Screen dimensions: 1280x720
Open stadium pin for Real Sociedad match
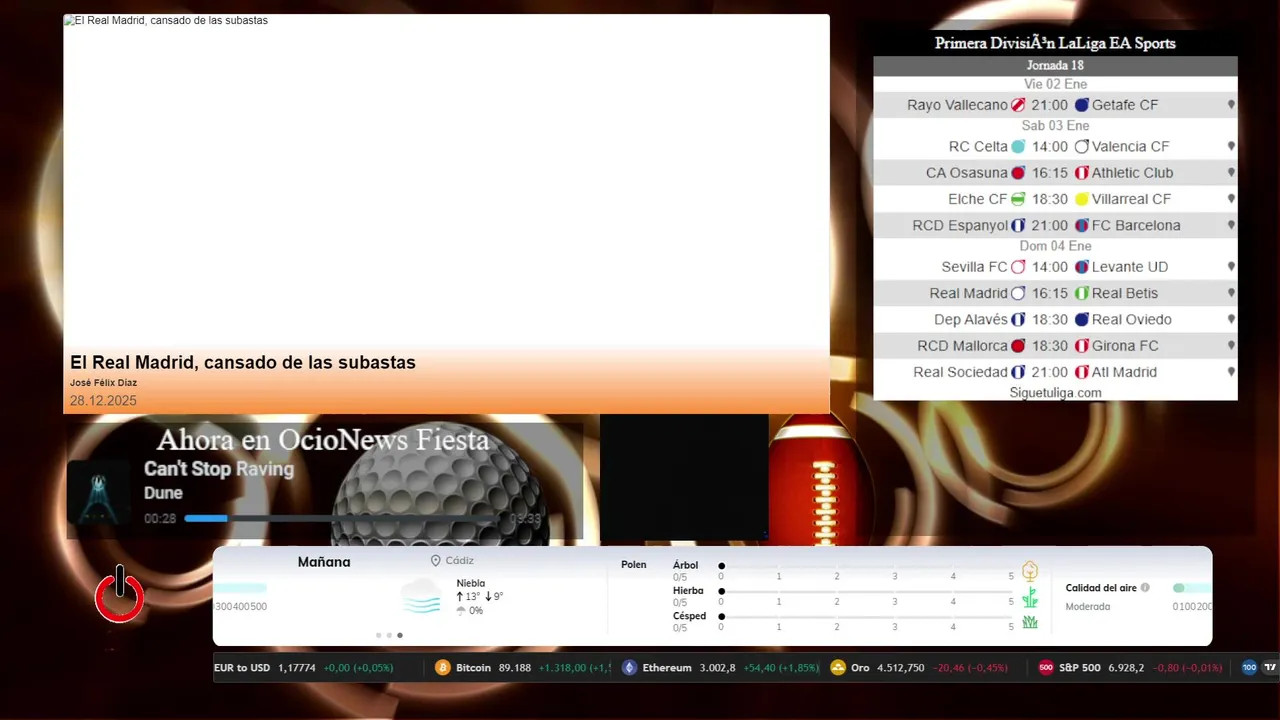(x=1231, y=372)
